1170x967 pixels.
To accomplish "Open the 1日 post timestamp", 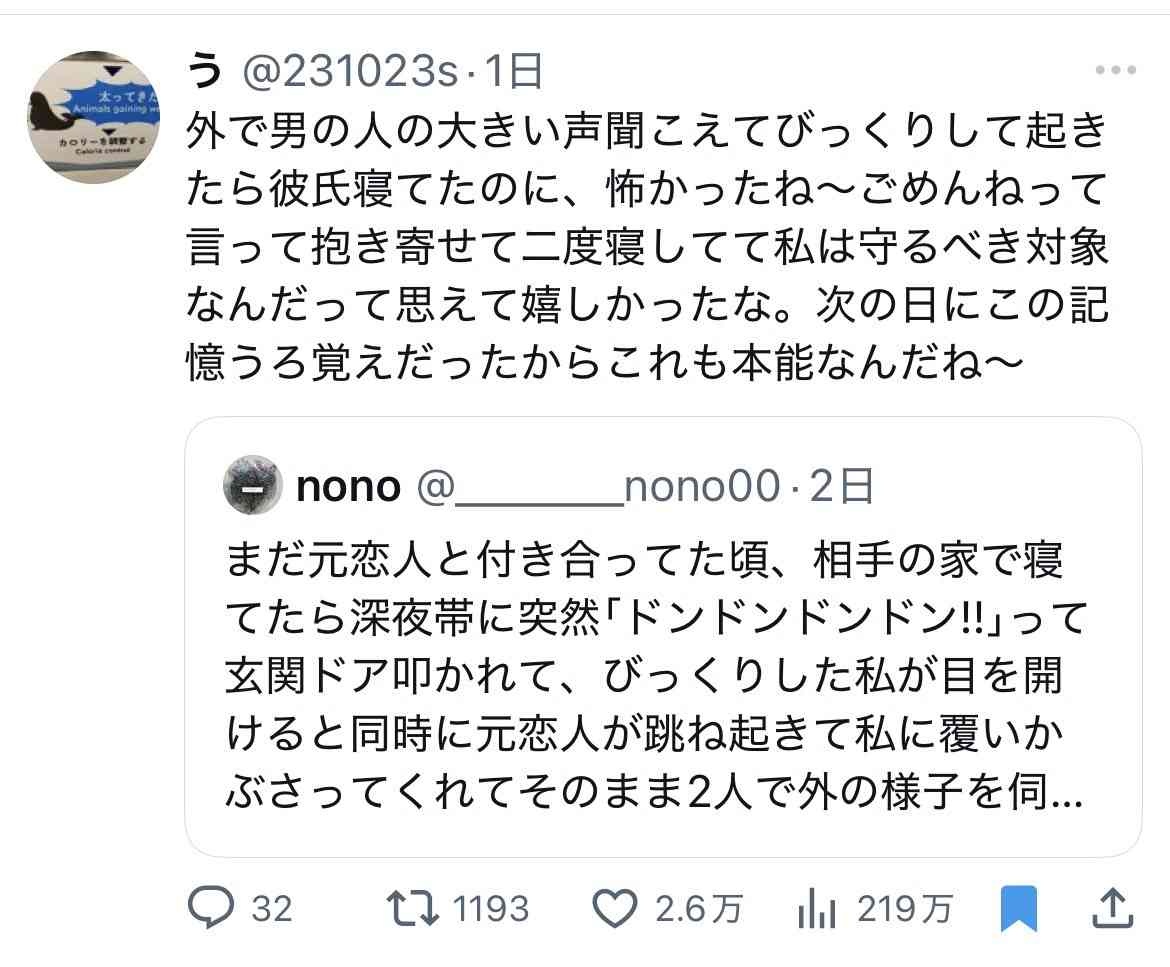I will [514, 72].
